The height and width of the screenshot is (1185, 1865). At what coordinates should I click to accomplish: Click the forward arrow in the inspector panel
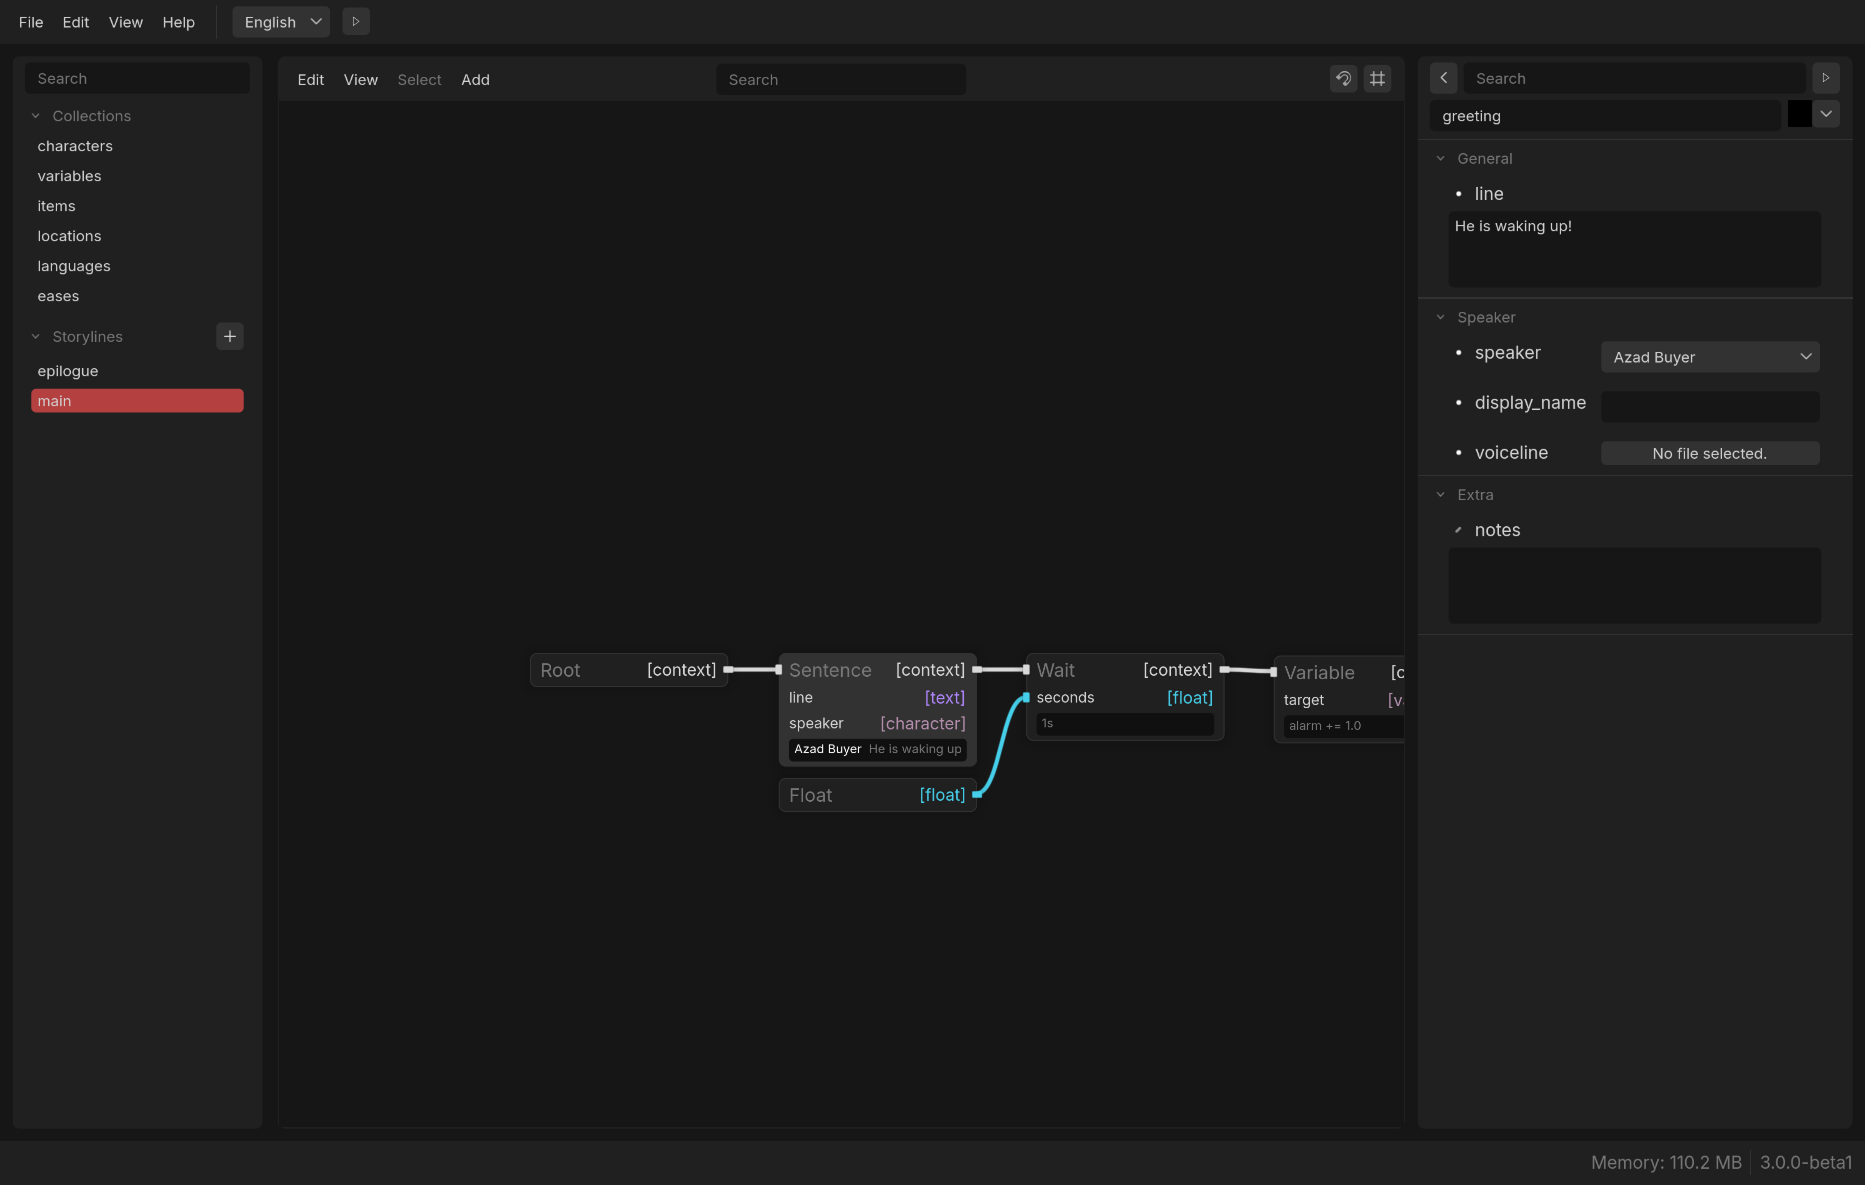point(1826,78)
